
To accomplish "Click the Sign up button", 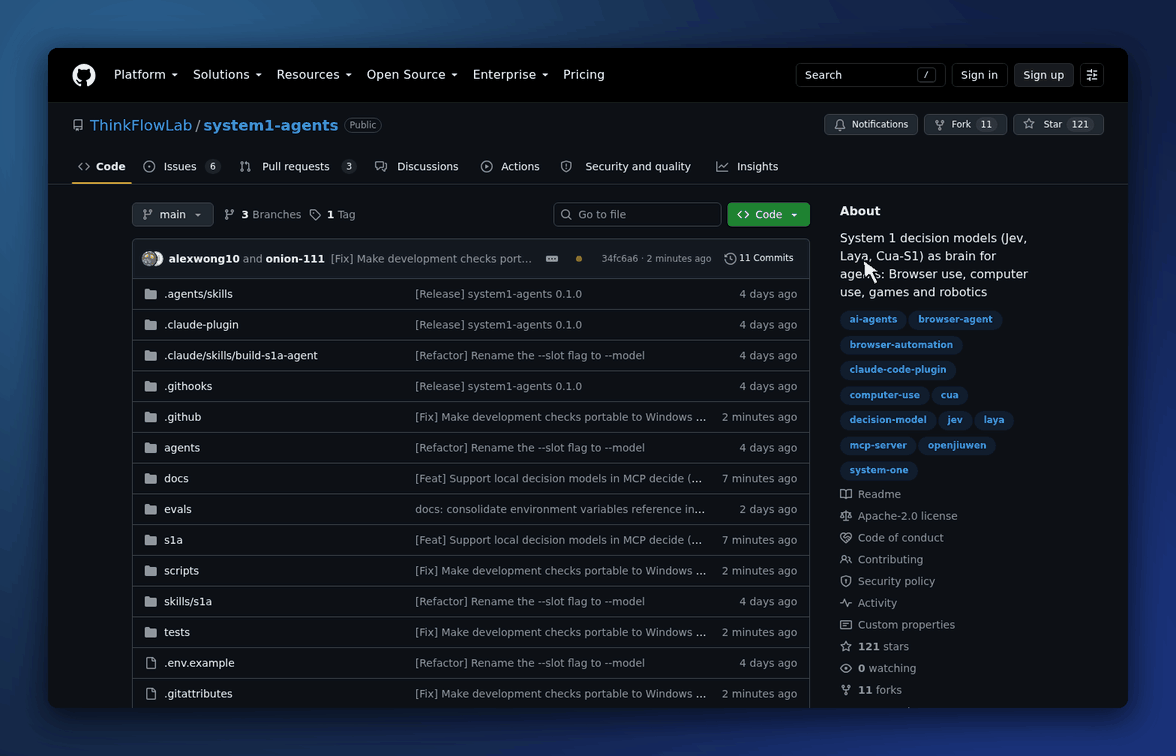I will click(1043, 75).
